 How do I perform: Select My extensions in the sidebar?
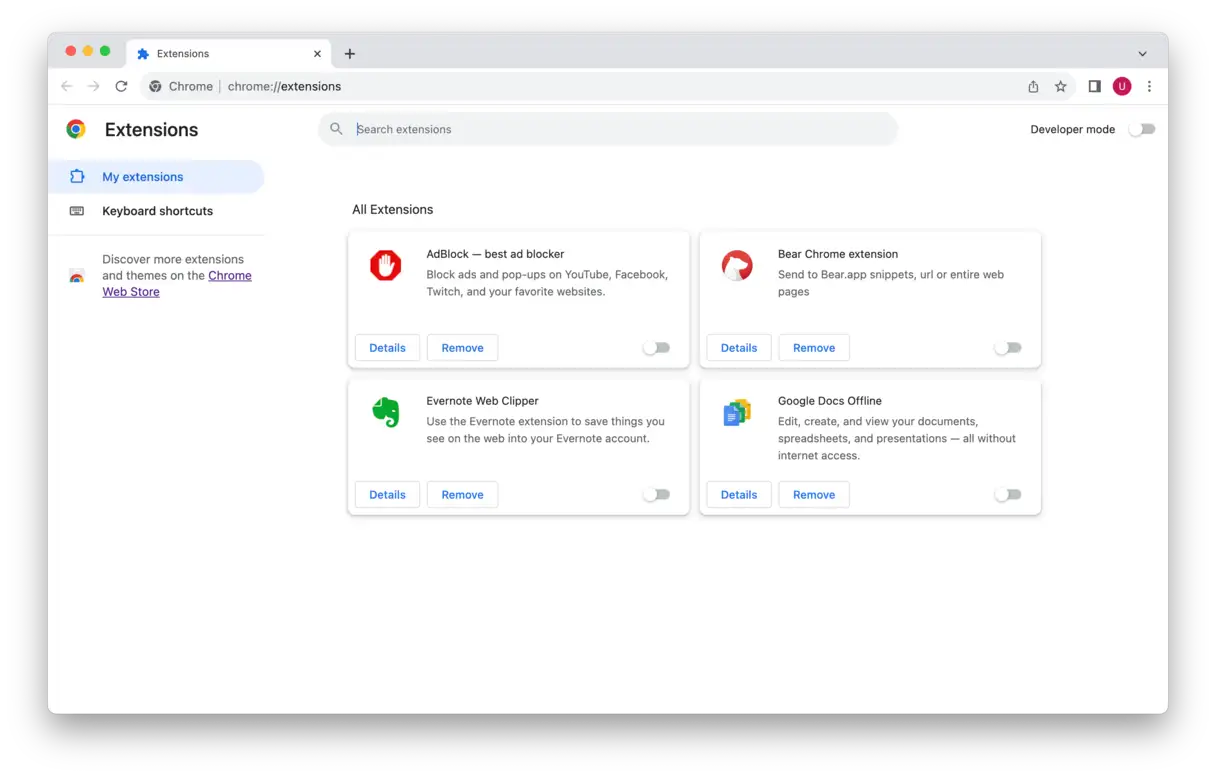point(142,177)
